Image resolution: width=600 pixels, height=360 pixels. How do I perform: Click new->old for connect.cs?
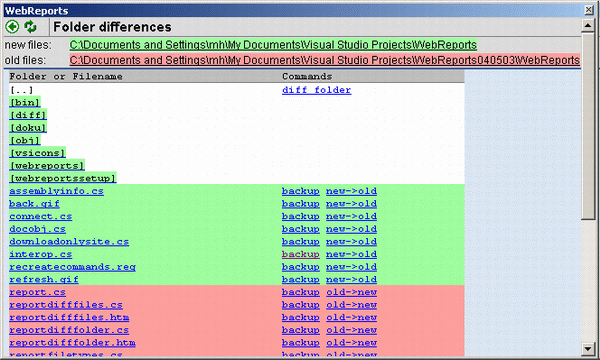coord(351,216)
